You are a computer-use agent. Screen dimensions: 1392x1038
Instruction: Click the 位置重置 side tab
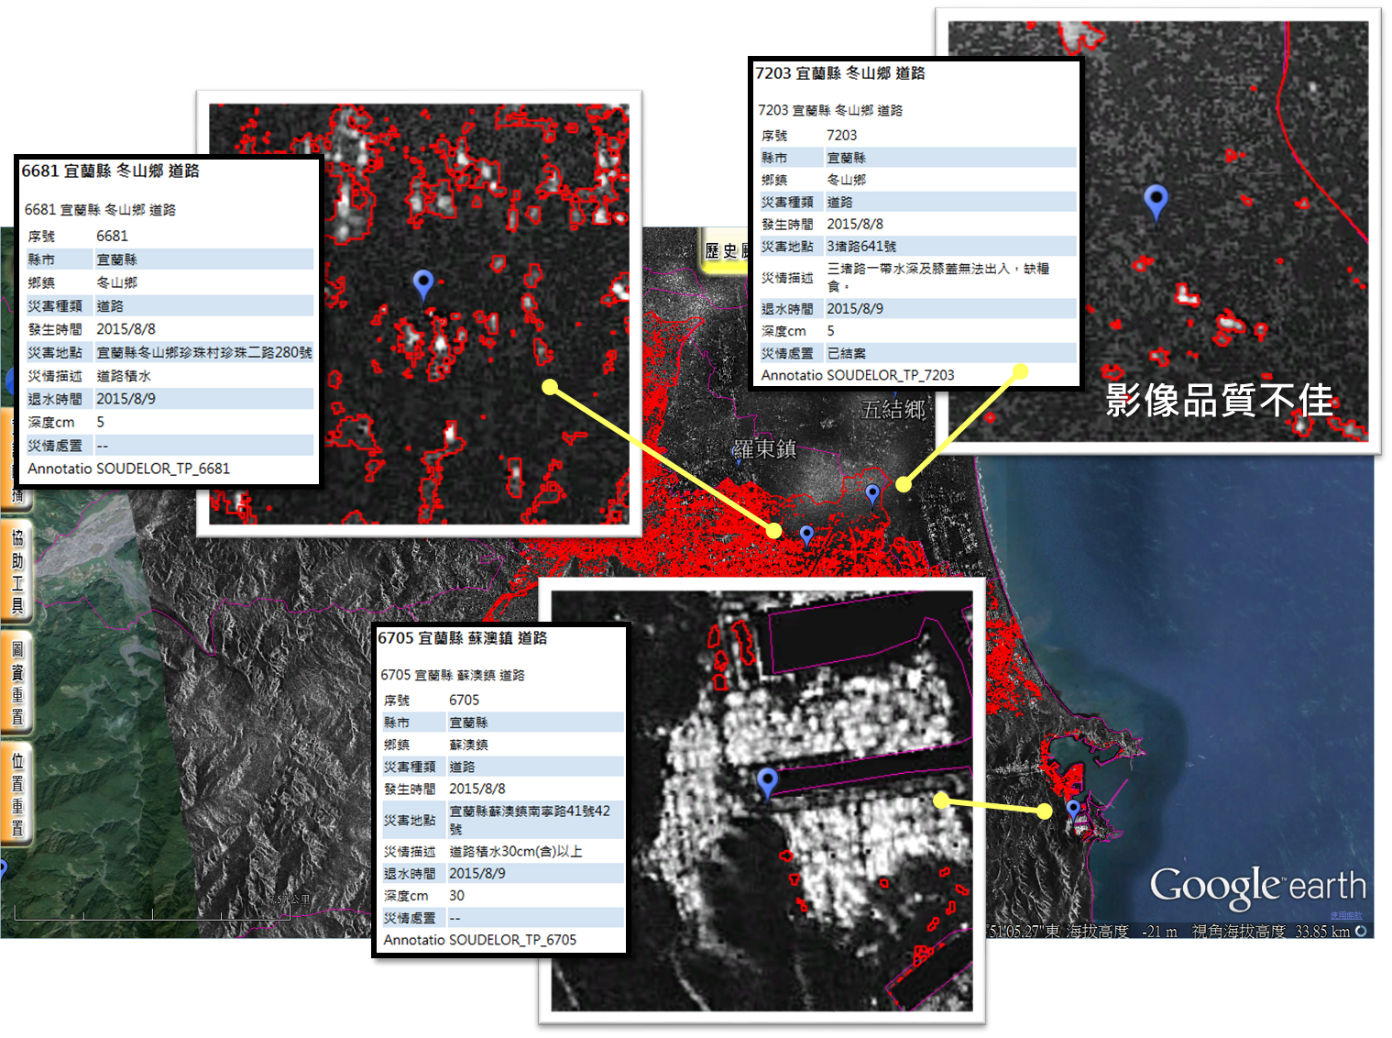click(x=17, y=794)
